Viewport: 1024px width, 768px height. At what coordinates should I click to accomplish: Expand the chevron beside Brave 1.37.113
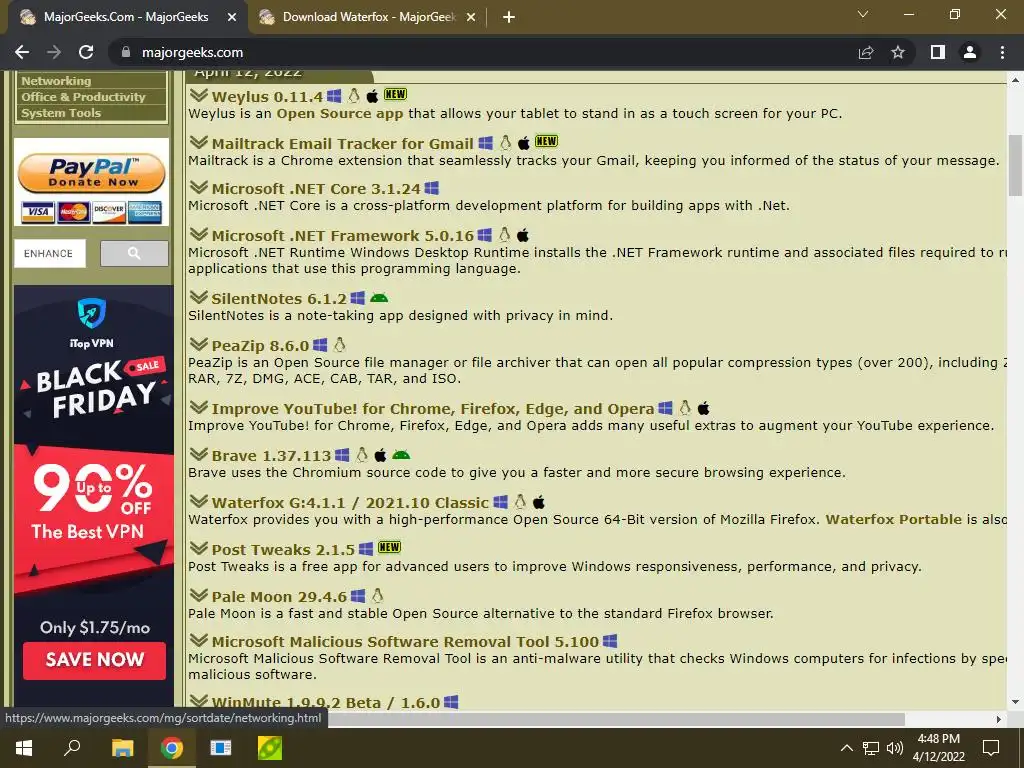click(x=199, y=455)
